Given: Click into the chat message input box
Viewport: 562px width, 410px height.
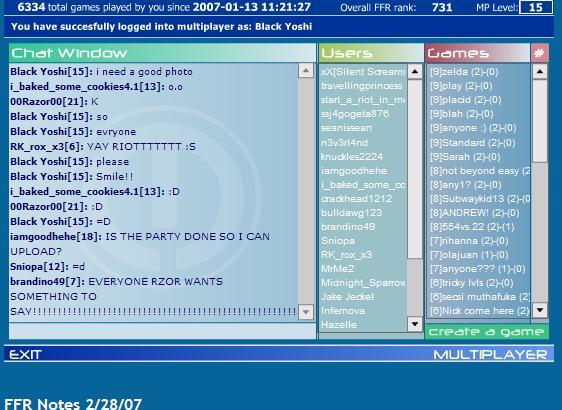Looking at the screenshot, I should tap(162, 331).
